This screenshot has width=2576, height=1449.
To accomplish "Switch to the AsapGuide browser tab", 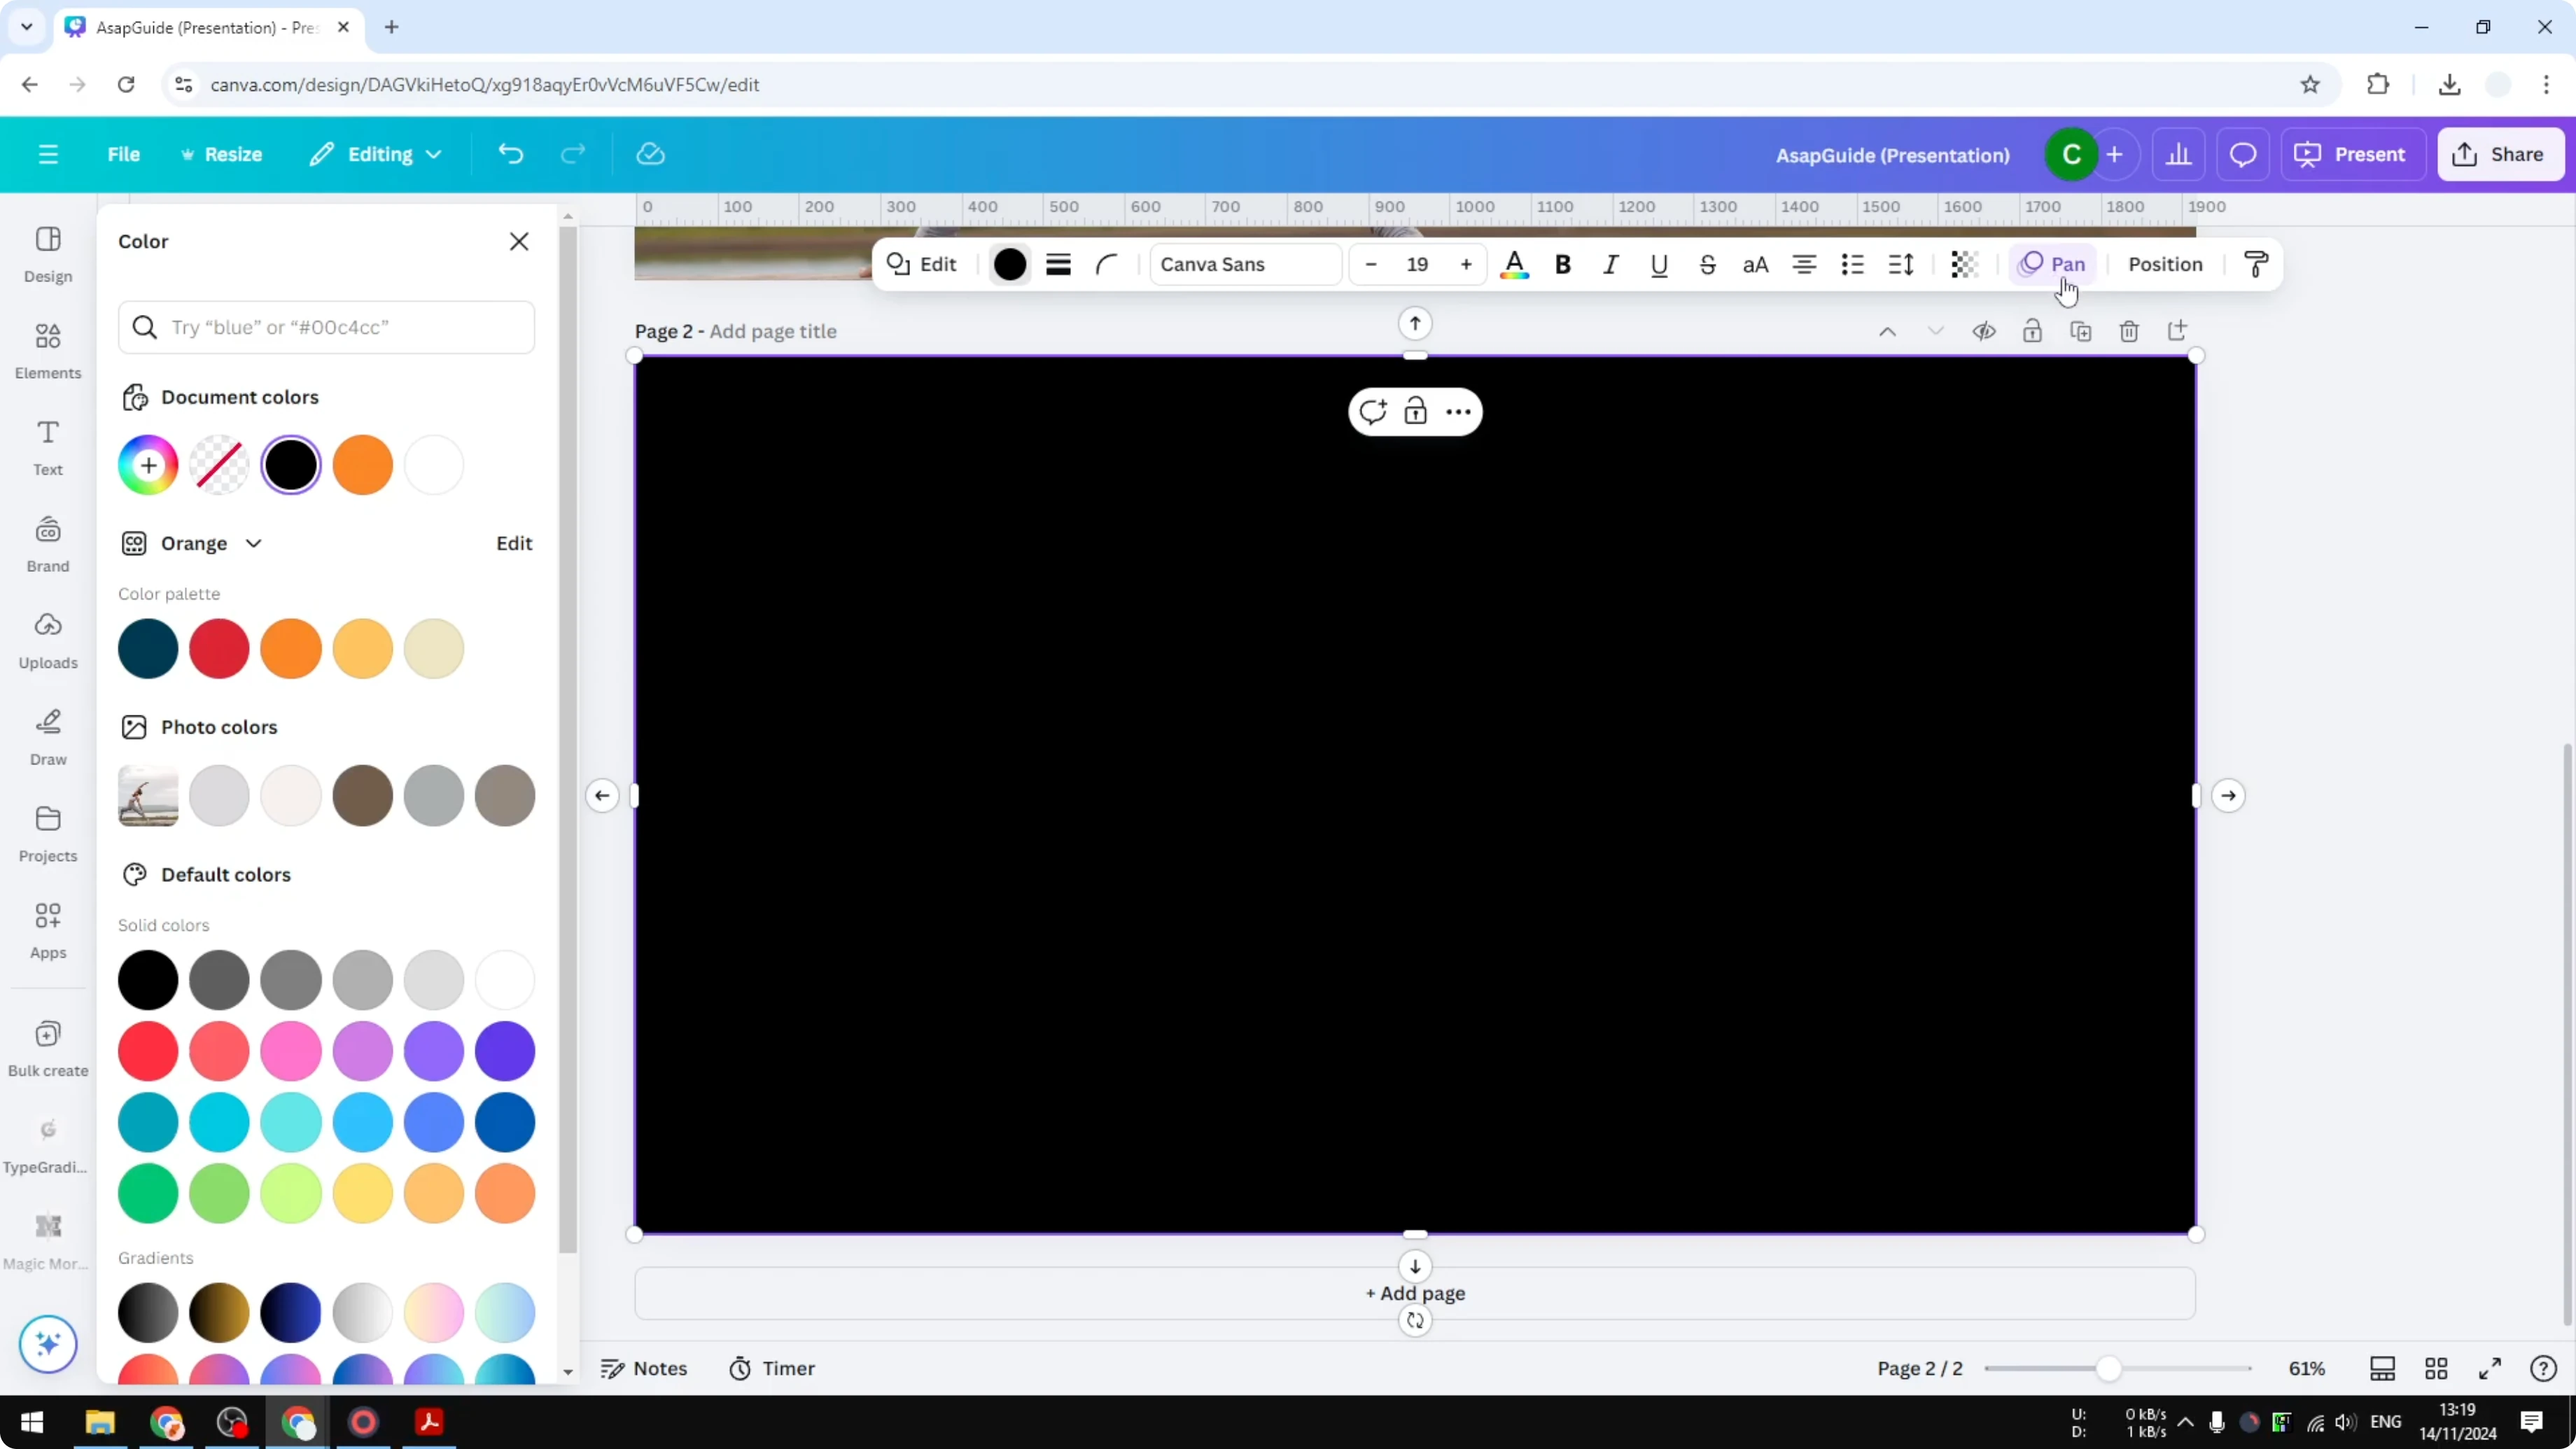I will click(x=200, y=27).
